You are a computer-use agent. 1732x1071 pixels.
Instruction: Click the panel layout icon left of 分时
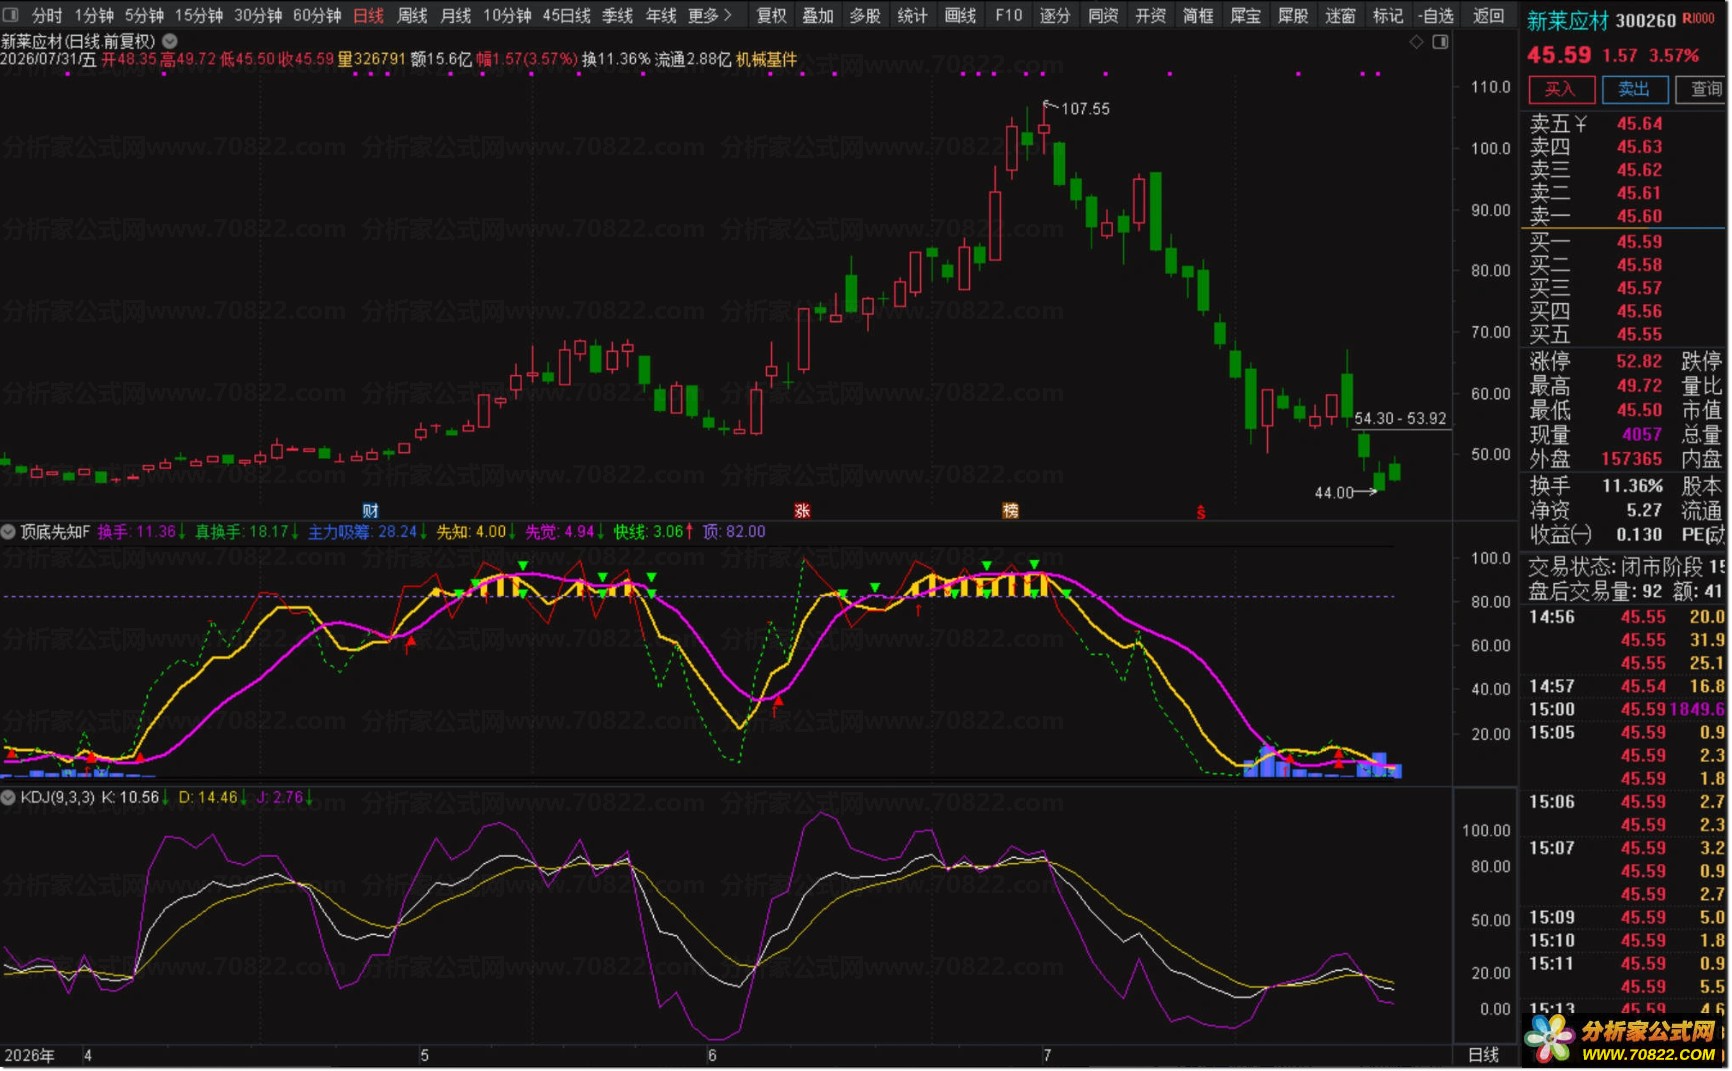click(13, 15)
